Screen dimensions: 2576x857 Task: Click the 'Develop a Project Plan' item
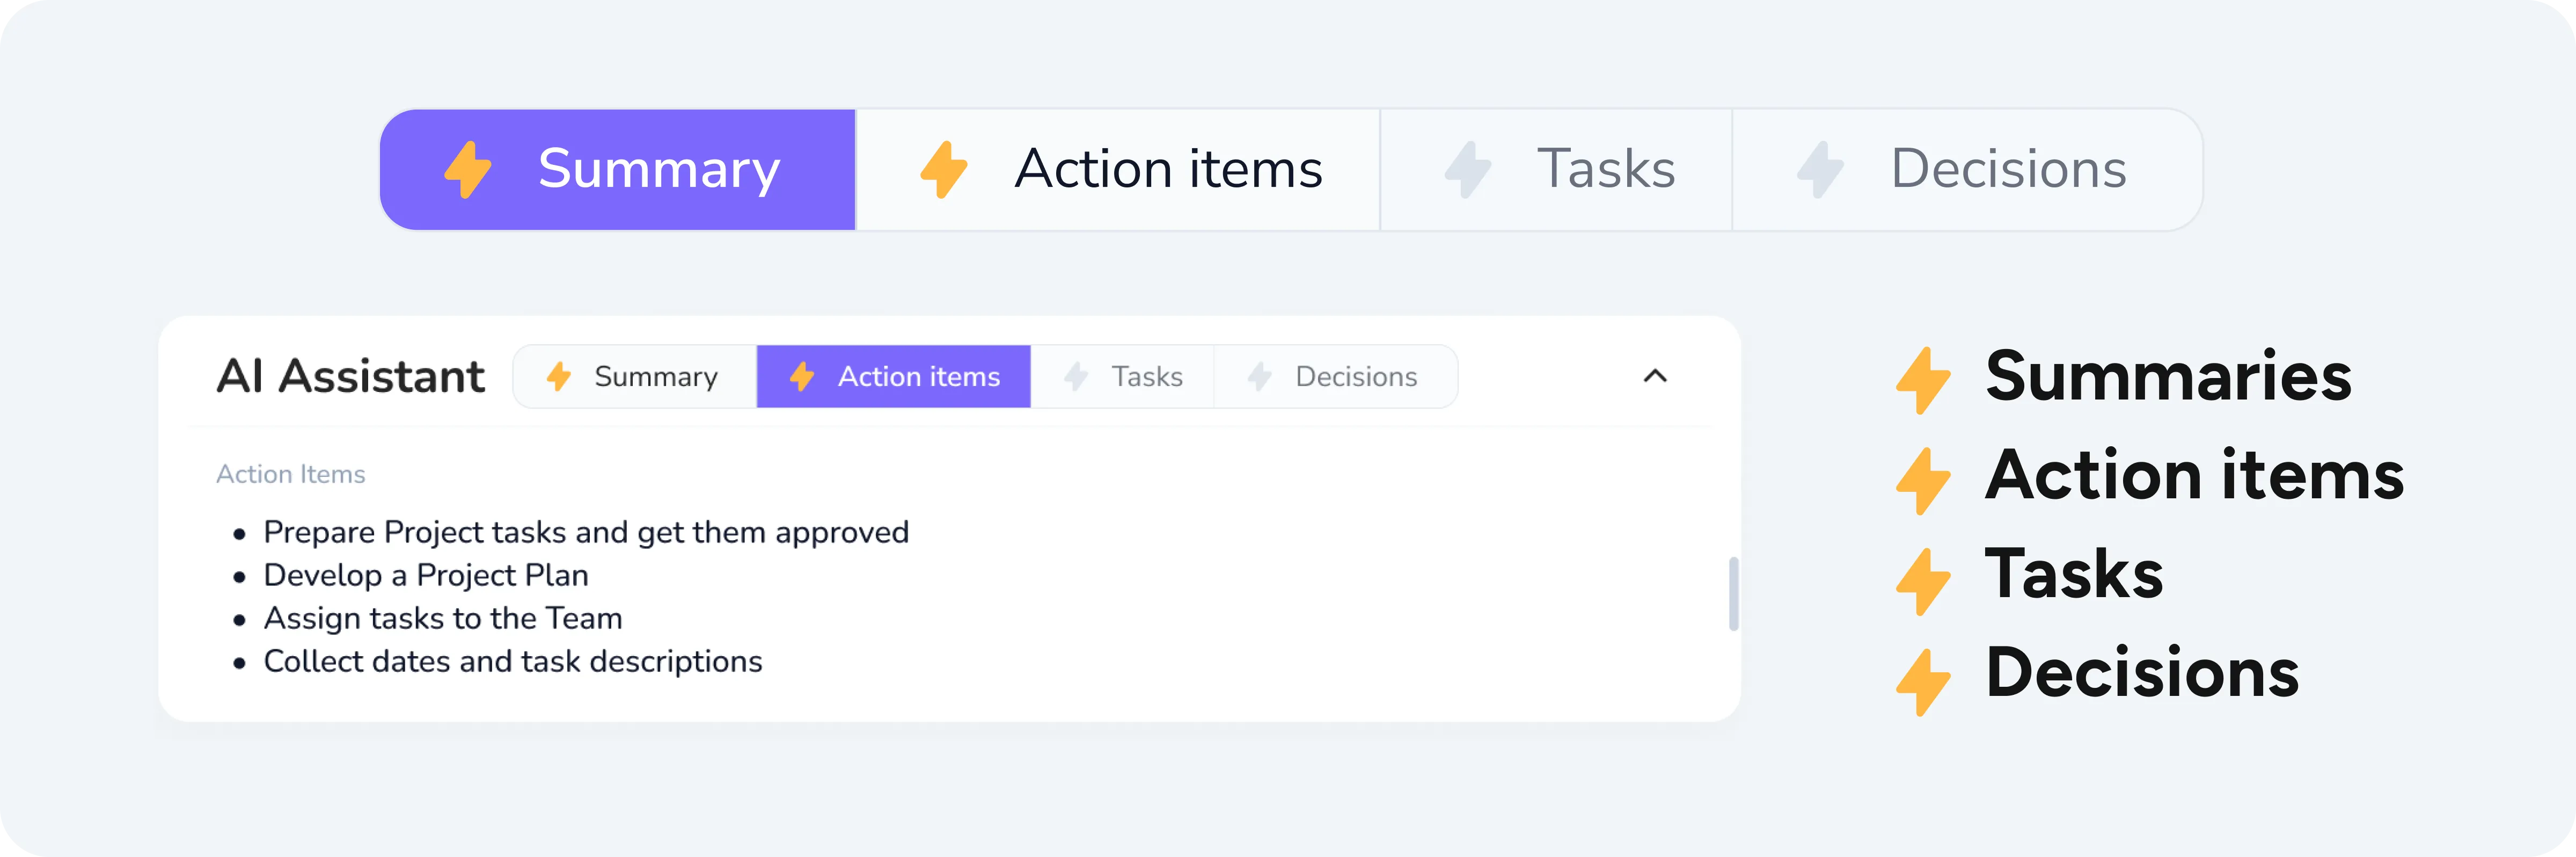pos(425,575)
